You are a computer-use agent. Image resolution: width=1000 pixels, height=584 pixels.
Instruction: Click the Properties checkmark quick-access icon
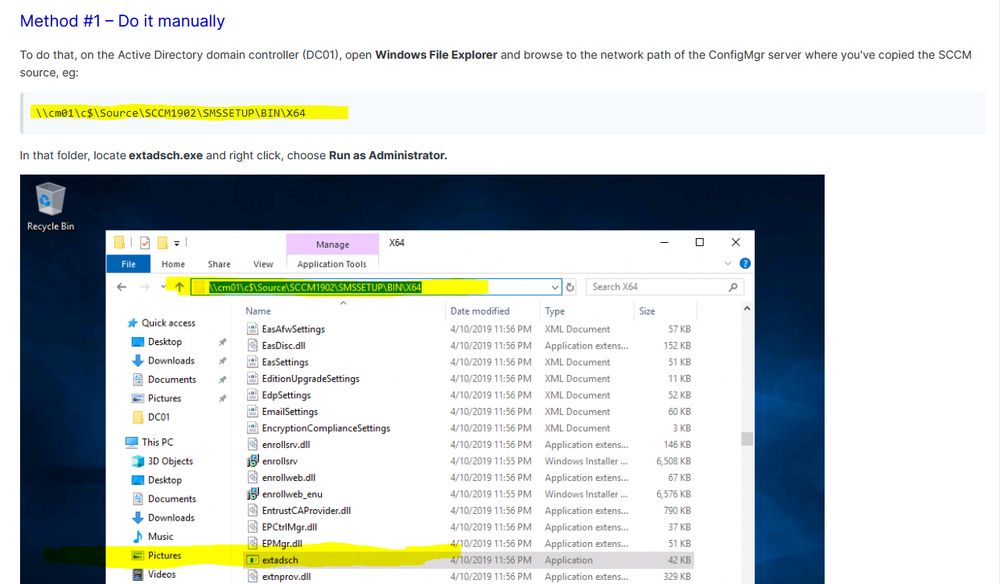[x=145, y=242]
